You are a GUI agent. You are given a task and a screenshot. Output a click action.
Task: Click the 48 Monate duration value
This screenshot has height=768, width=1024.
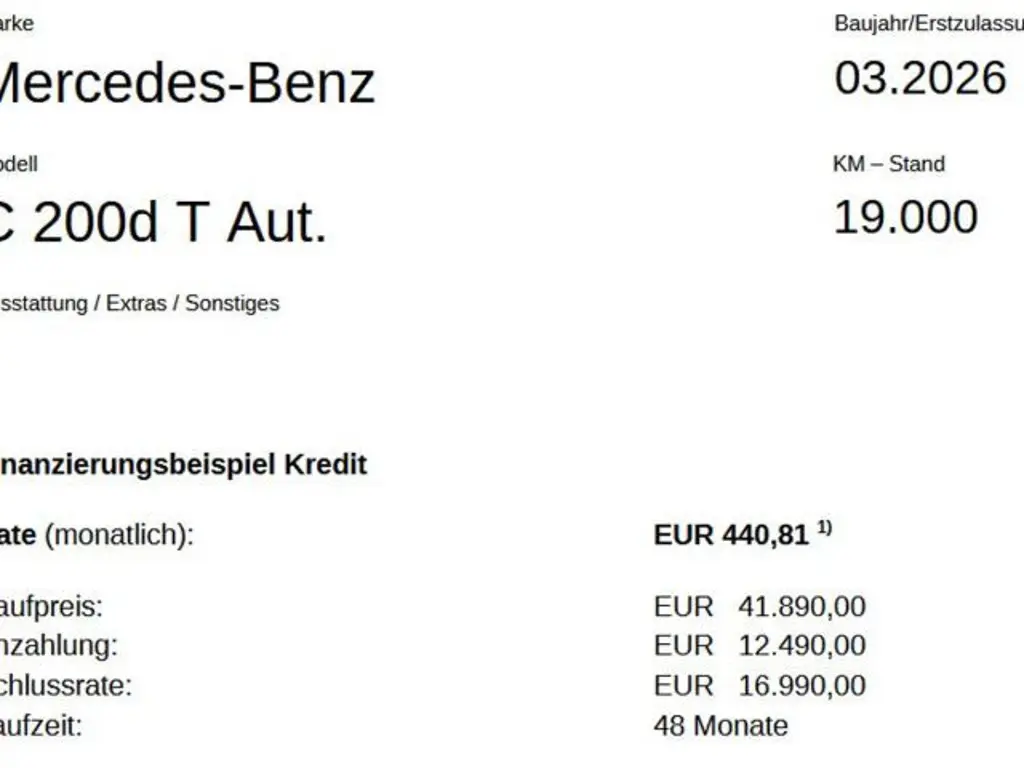coord(720,726)
